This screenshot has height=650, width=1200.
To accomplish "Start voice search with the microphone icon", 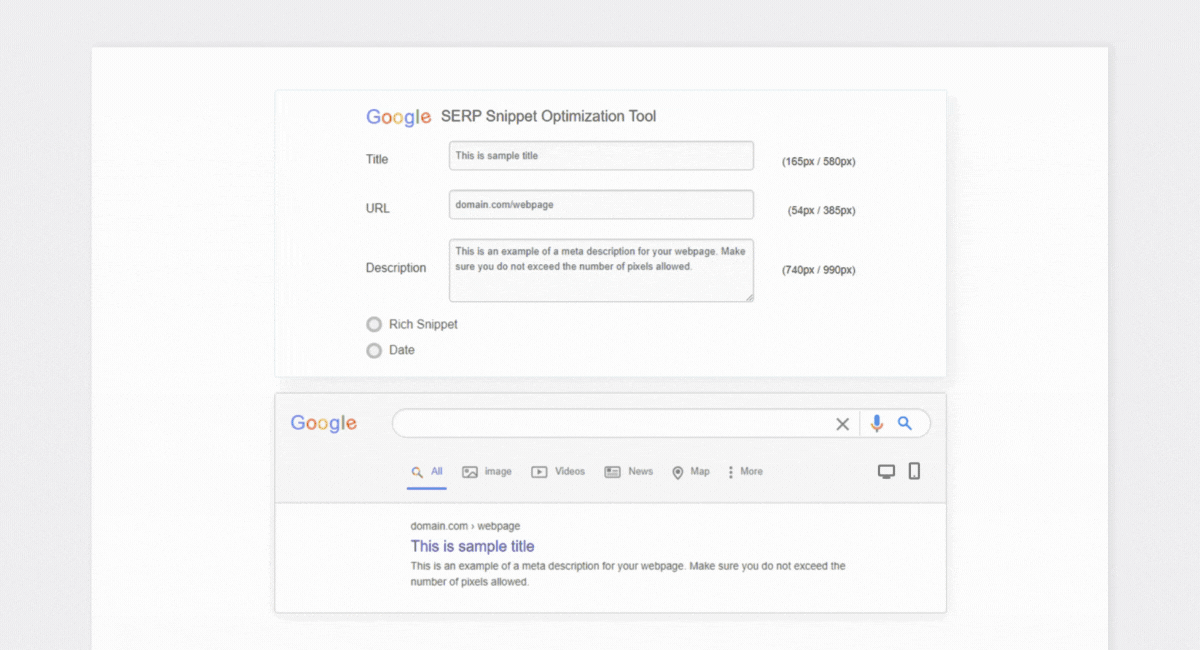I will 877,424.
